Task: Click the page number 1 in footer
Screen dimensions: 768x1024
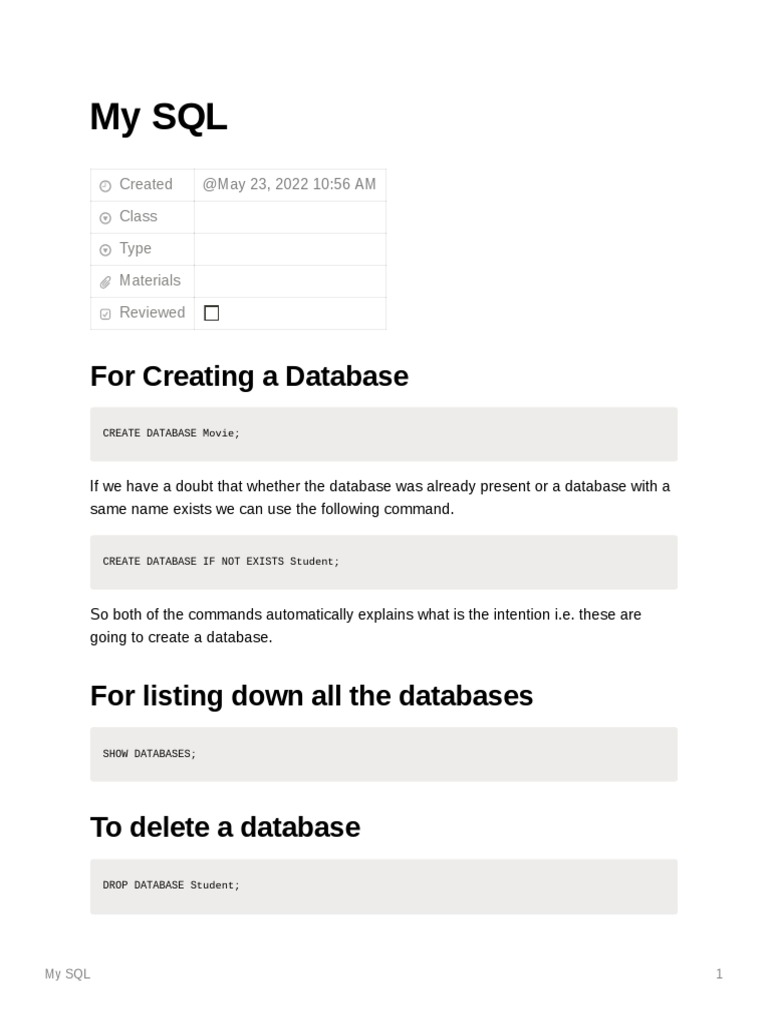Action: (x=719, y=974)
